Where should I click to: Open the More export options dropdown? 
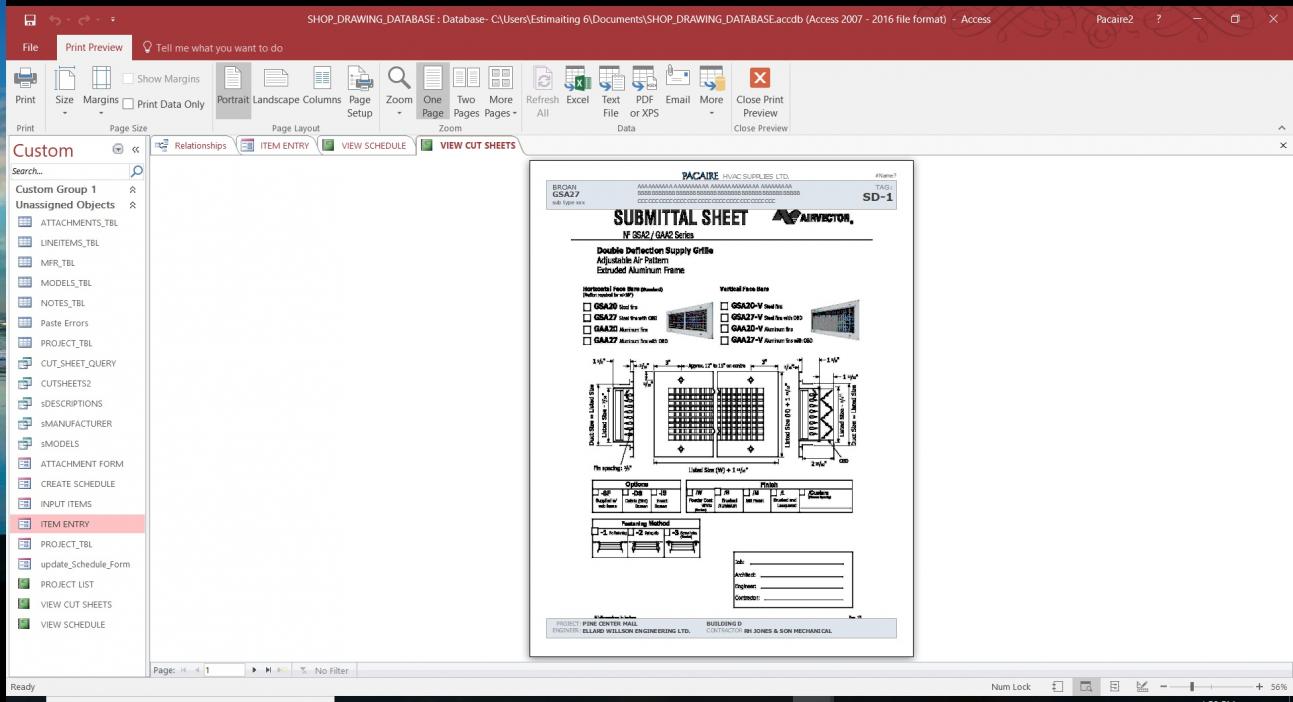point(711,91)
